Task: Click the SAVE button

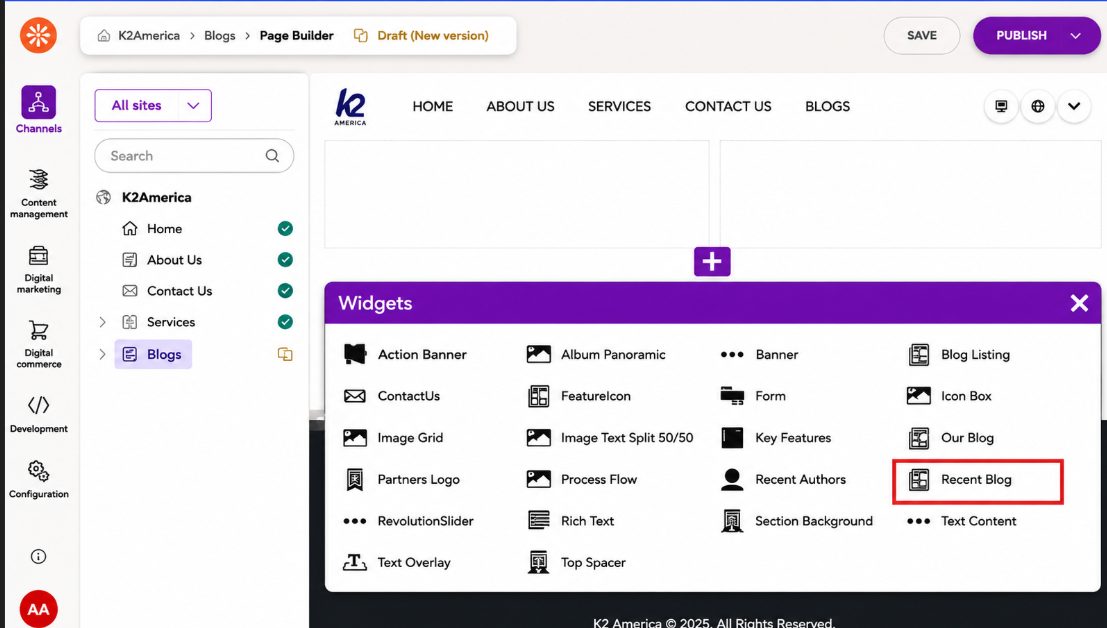Action: (x=921, y=35)
